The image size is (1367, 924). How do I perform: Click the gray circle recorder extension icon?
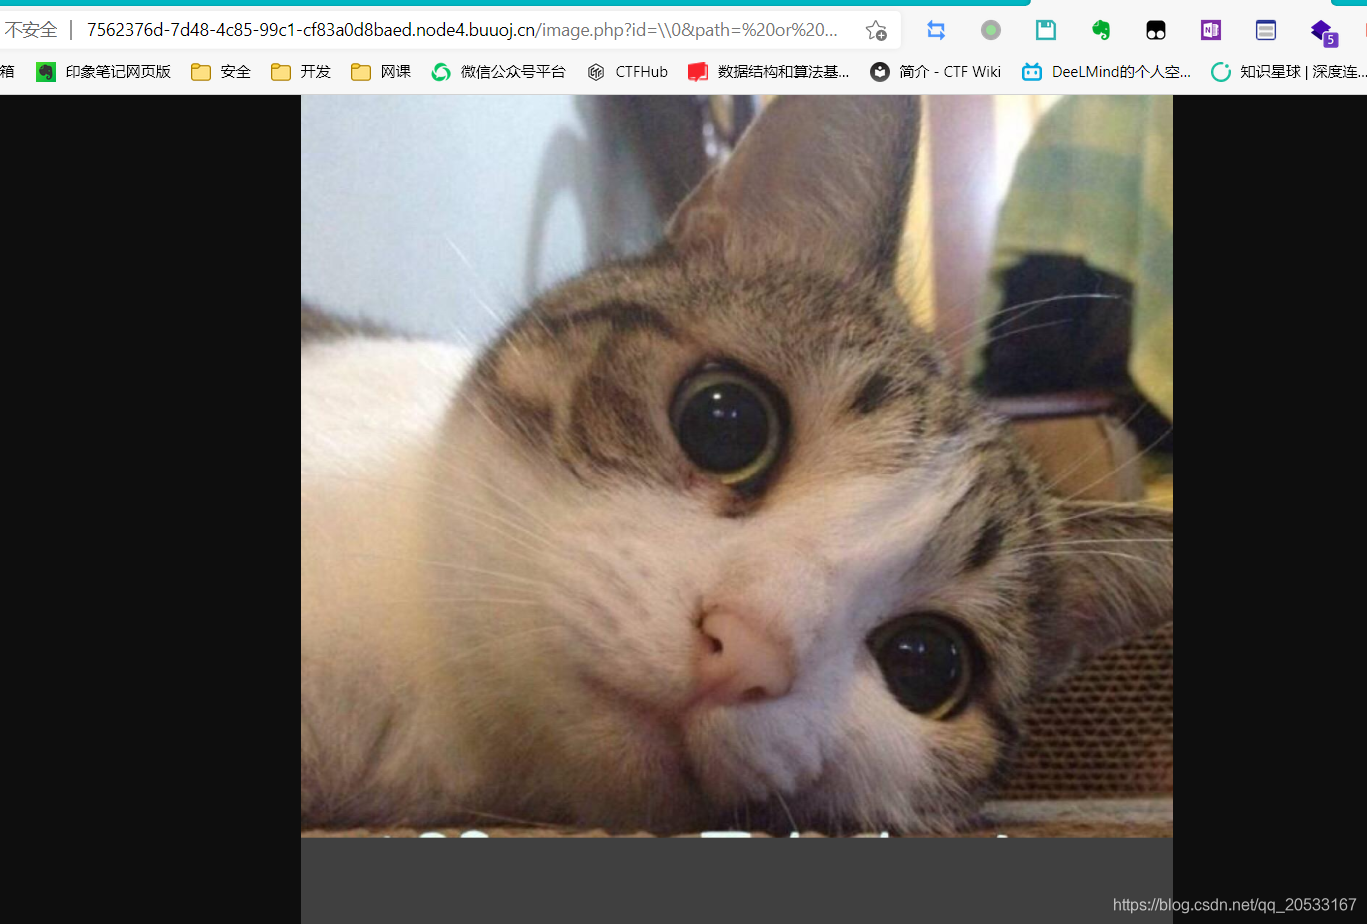tap(991, 30)
